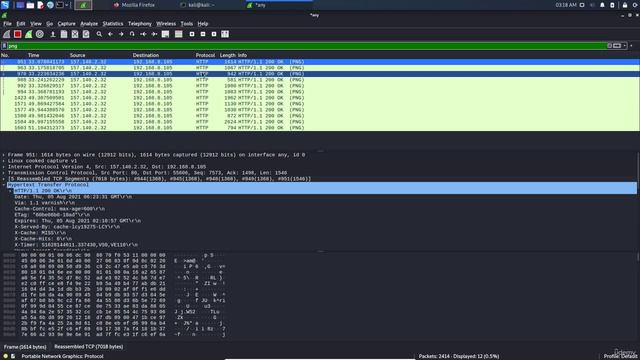Expand HTTP/1.1 200 OK line
Screen dimensions: 640x360
[11, 191]
